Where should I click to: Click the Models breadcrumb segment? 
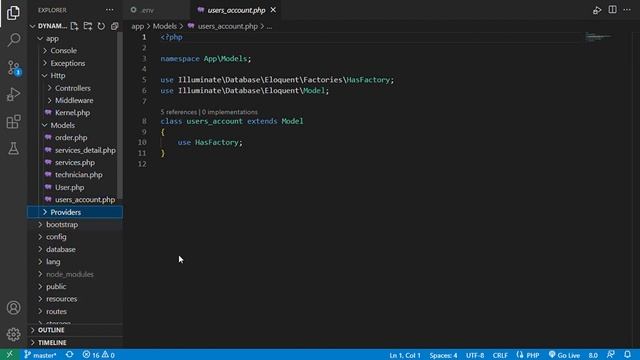[164, 26]
